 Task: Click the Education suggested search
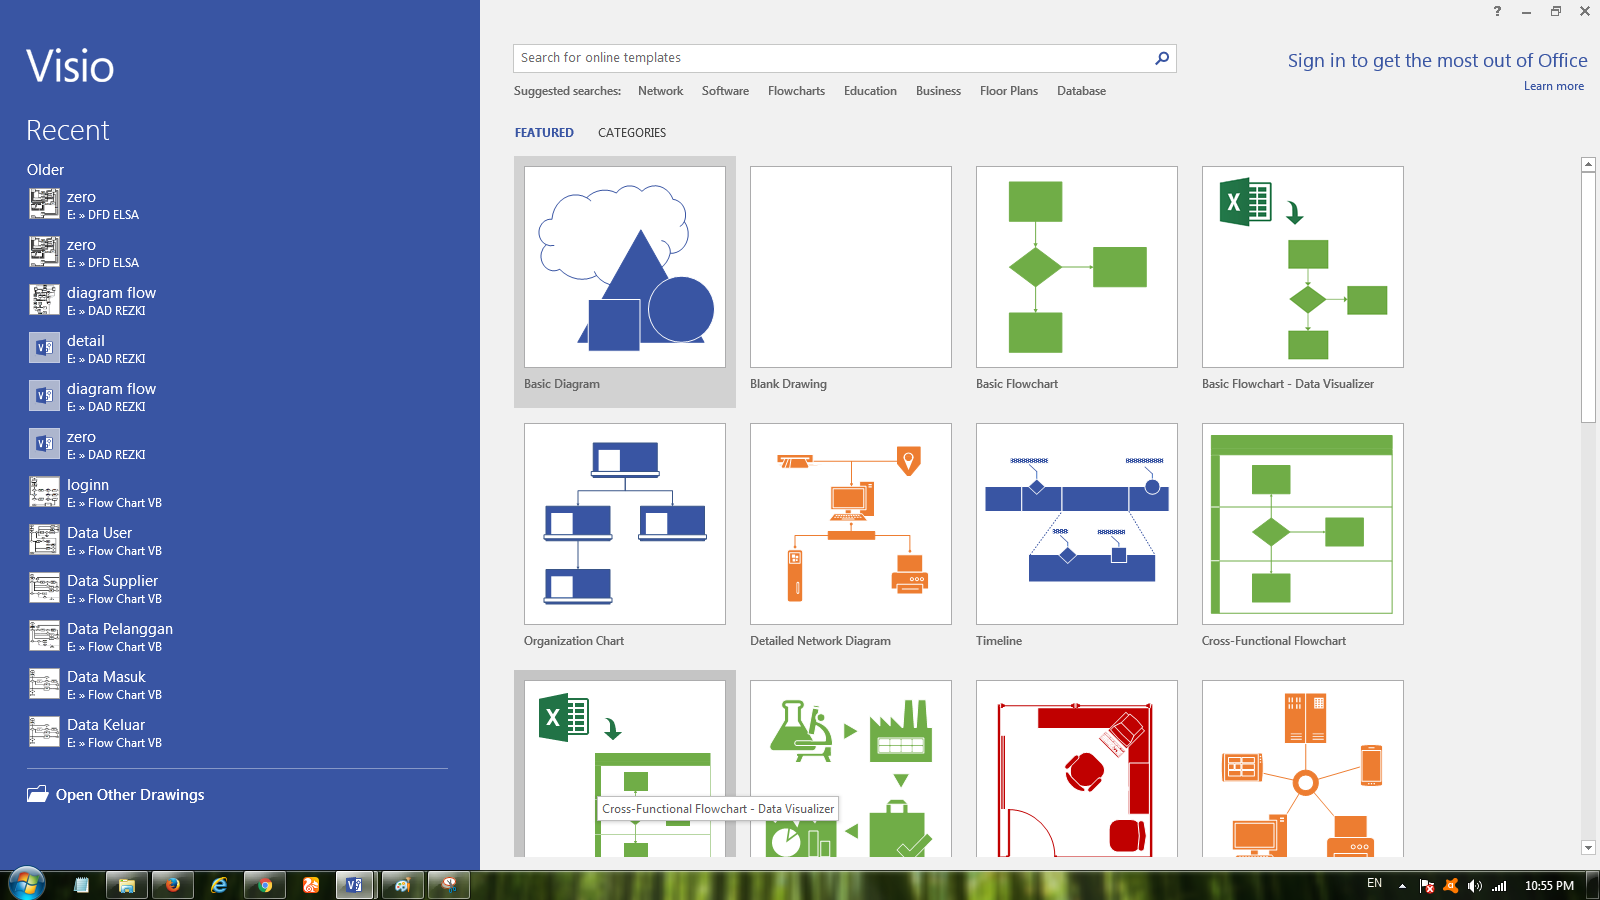pyautogui.click(x=870, y=91)
